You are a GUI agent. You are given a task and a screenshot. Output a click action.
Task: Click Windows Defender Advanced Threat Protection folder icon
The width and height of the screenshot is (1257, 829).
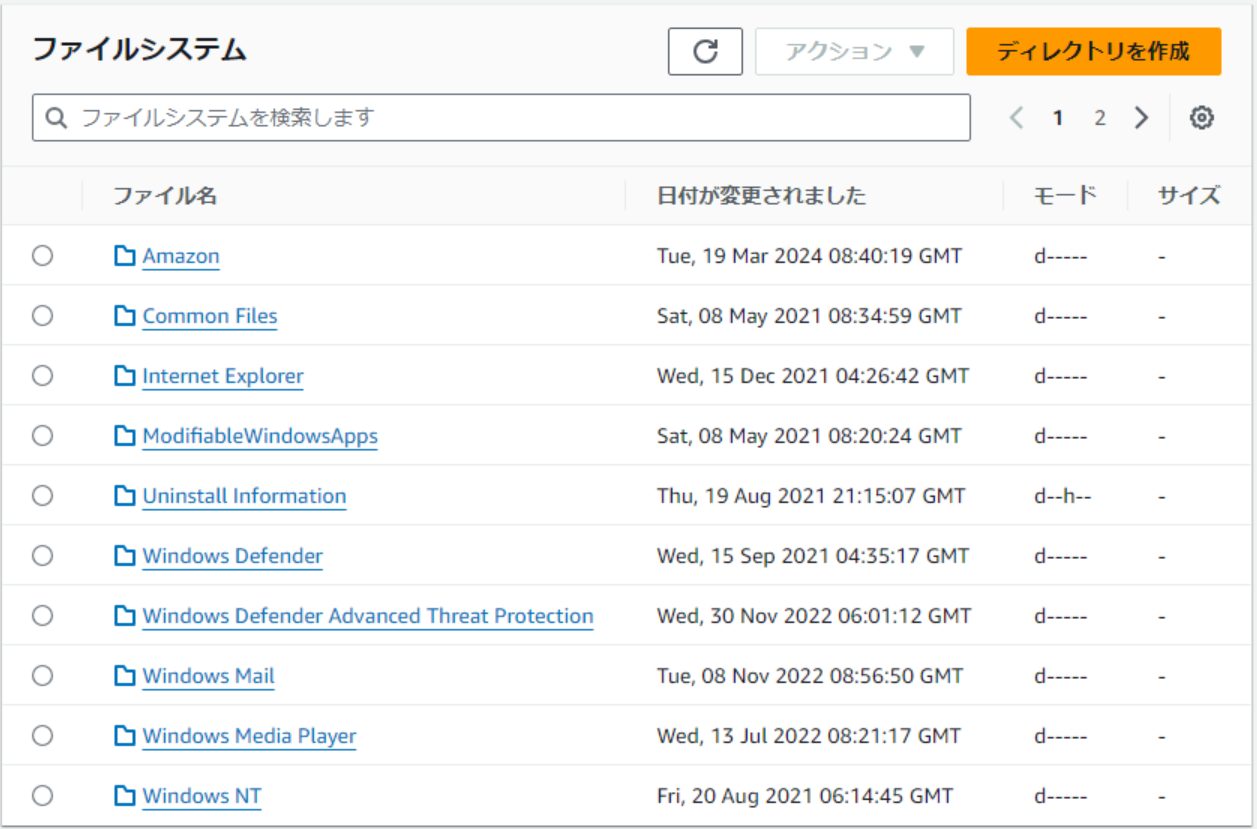coord(125,616)
